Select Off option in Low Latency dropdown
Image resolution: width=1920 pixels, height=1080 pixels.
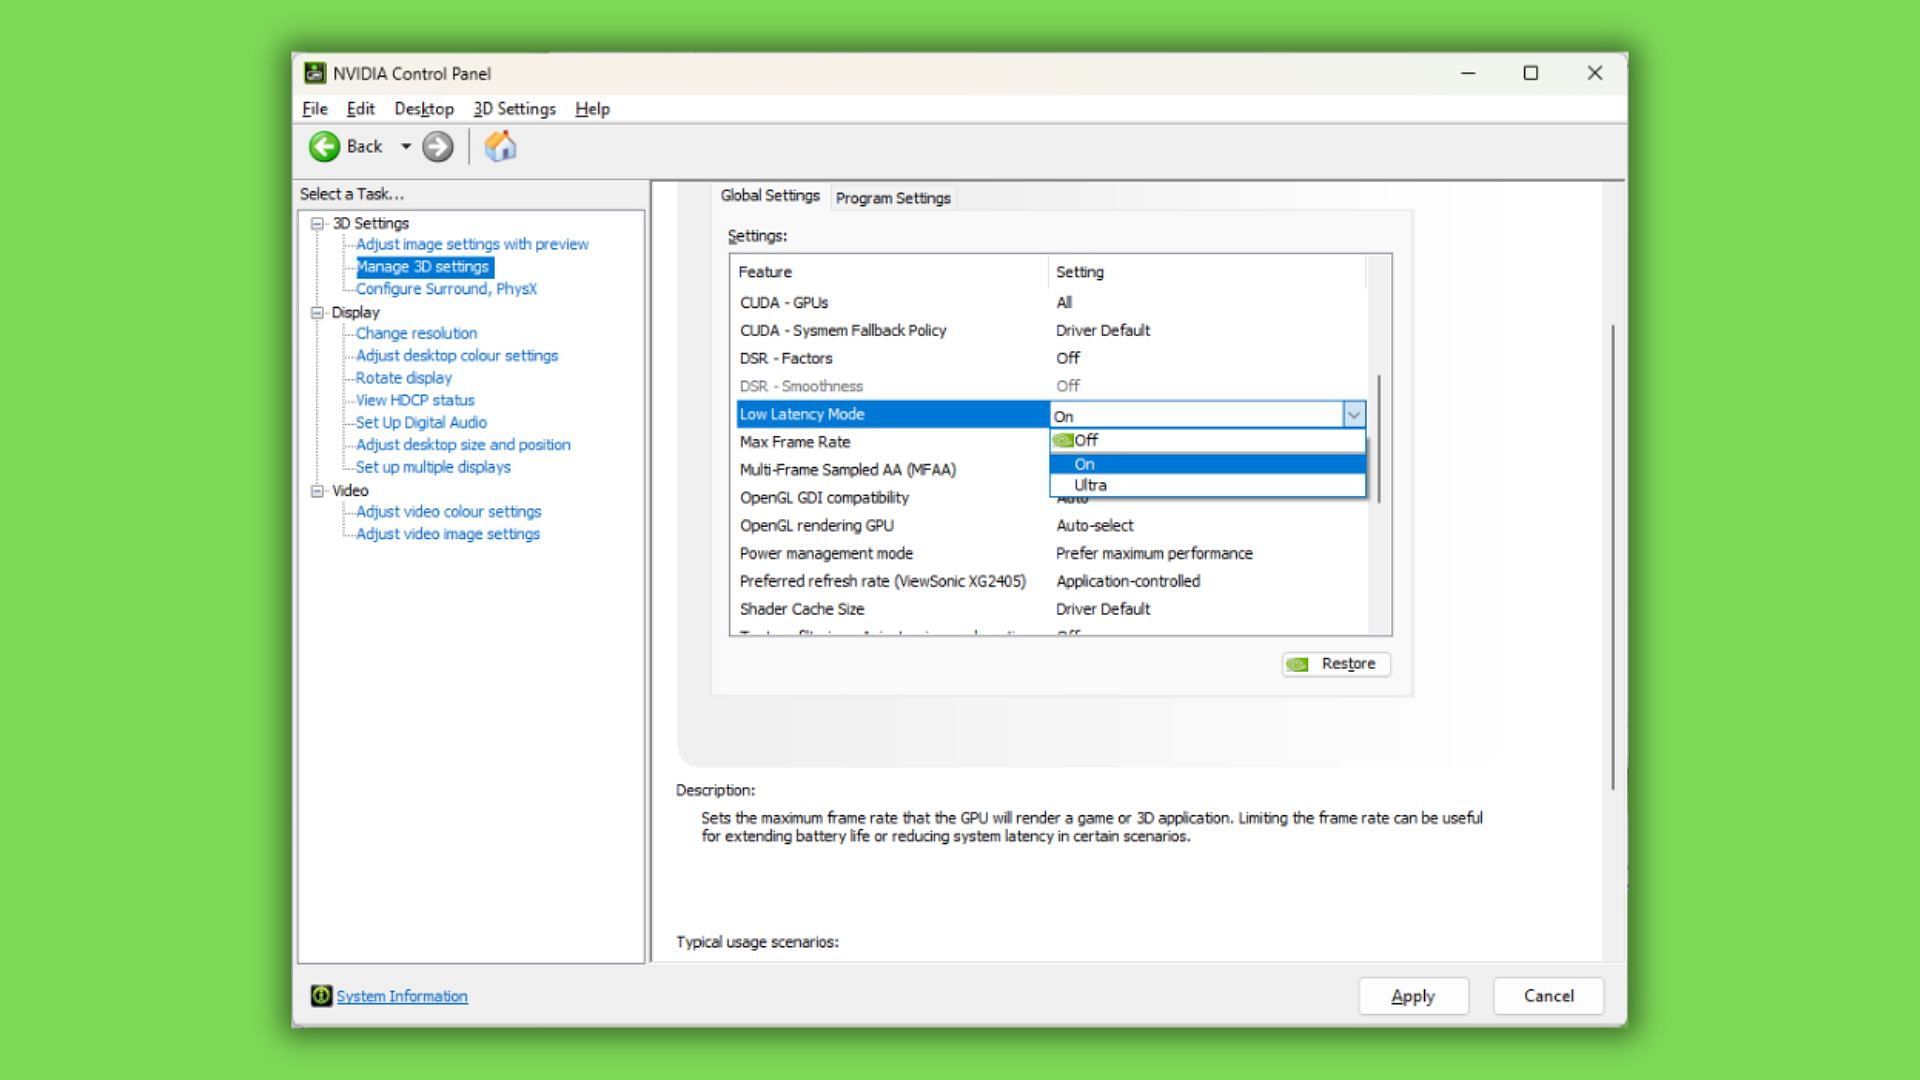[x=1204, y=439]
